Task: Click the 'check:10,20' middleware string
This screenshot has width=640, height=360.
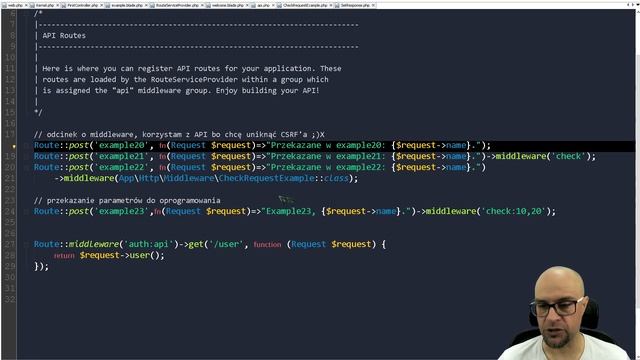Action: tap(514, 211)
